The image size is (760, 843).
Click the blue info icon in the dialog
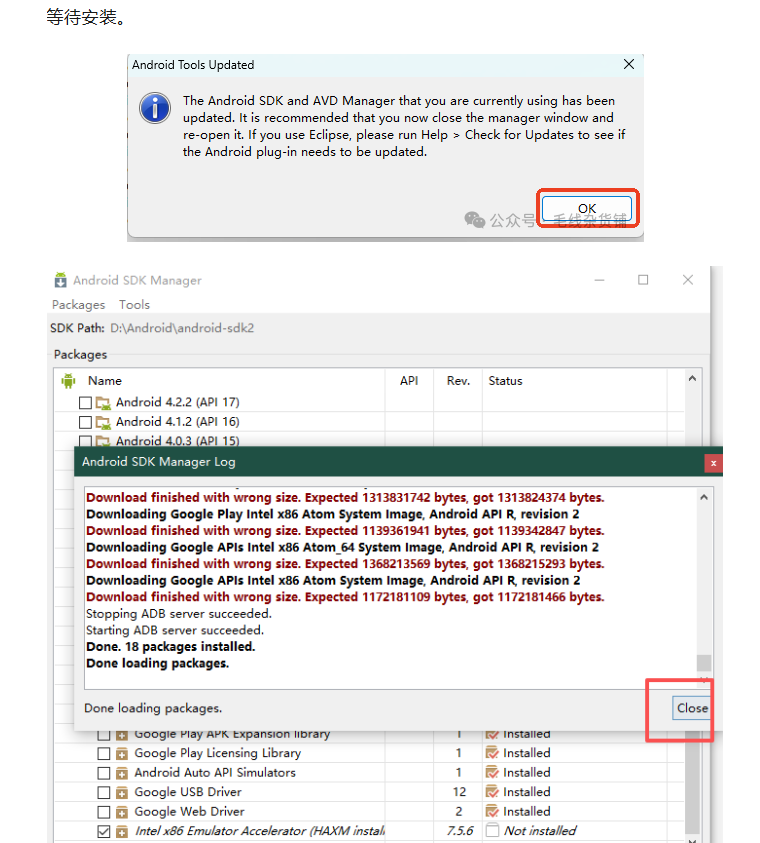pyautogui.click(x=155, y=108)
